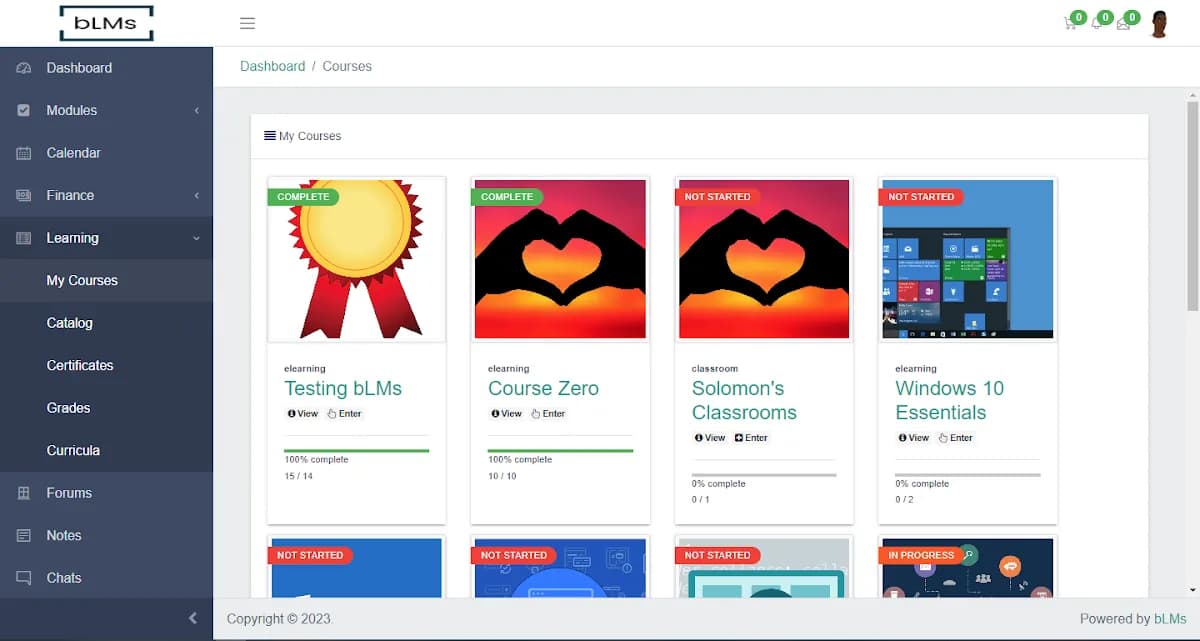Screen dimensions: 1200x641
Task: Click the Dashboard breadcrumb link
Action: [272, 66]
